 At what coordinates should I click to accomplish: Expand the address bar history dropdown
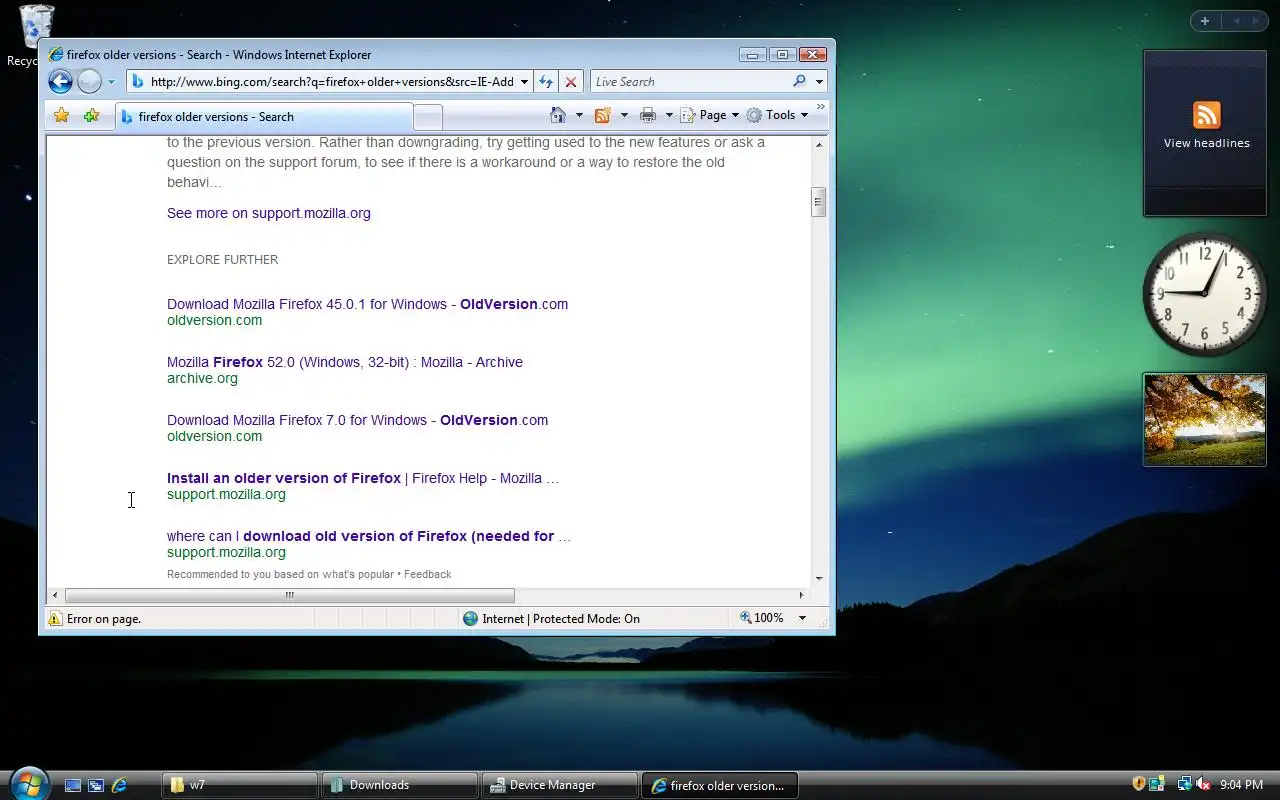click(x=524, y=82)
